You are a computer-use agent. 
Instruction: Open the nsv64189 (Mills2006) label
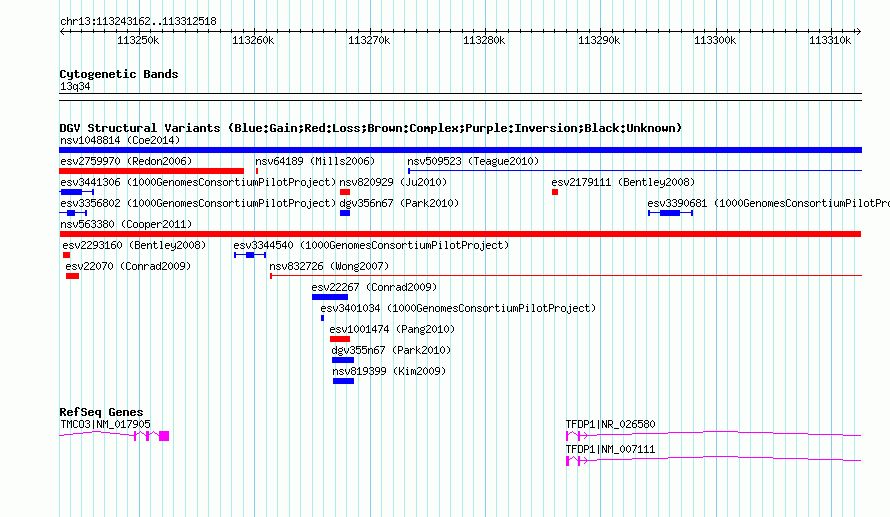point(315,161)
